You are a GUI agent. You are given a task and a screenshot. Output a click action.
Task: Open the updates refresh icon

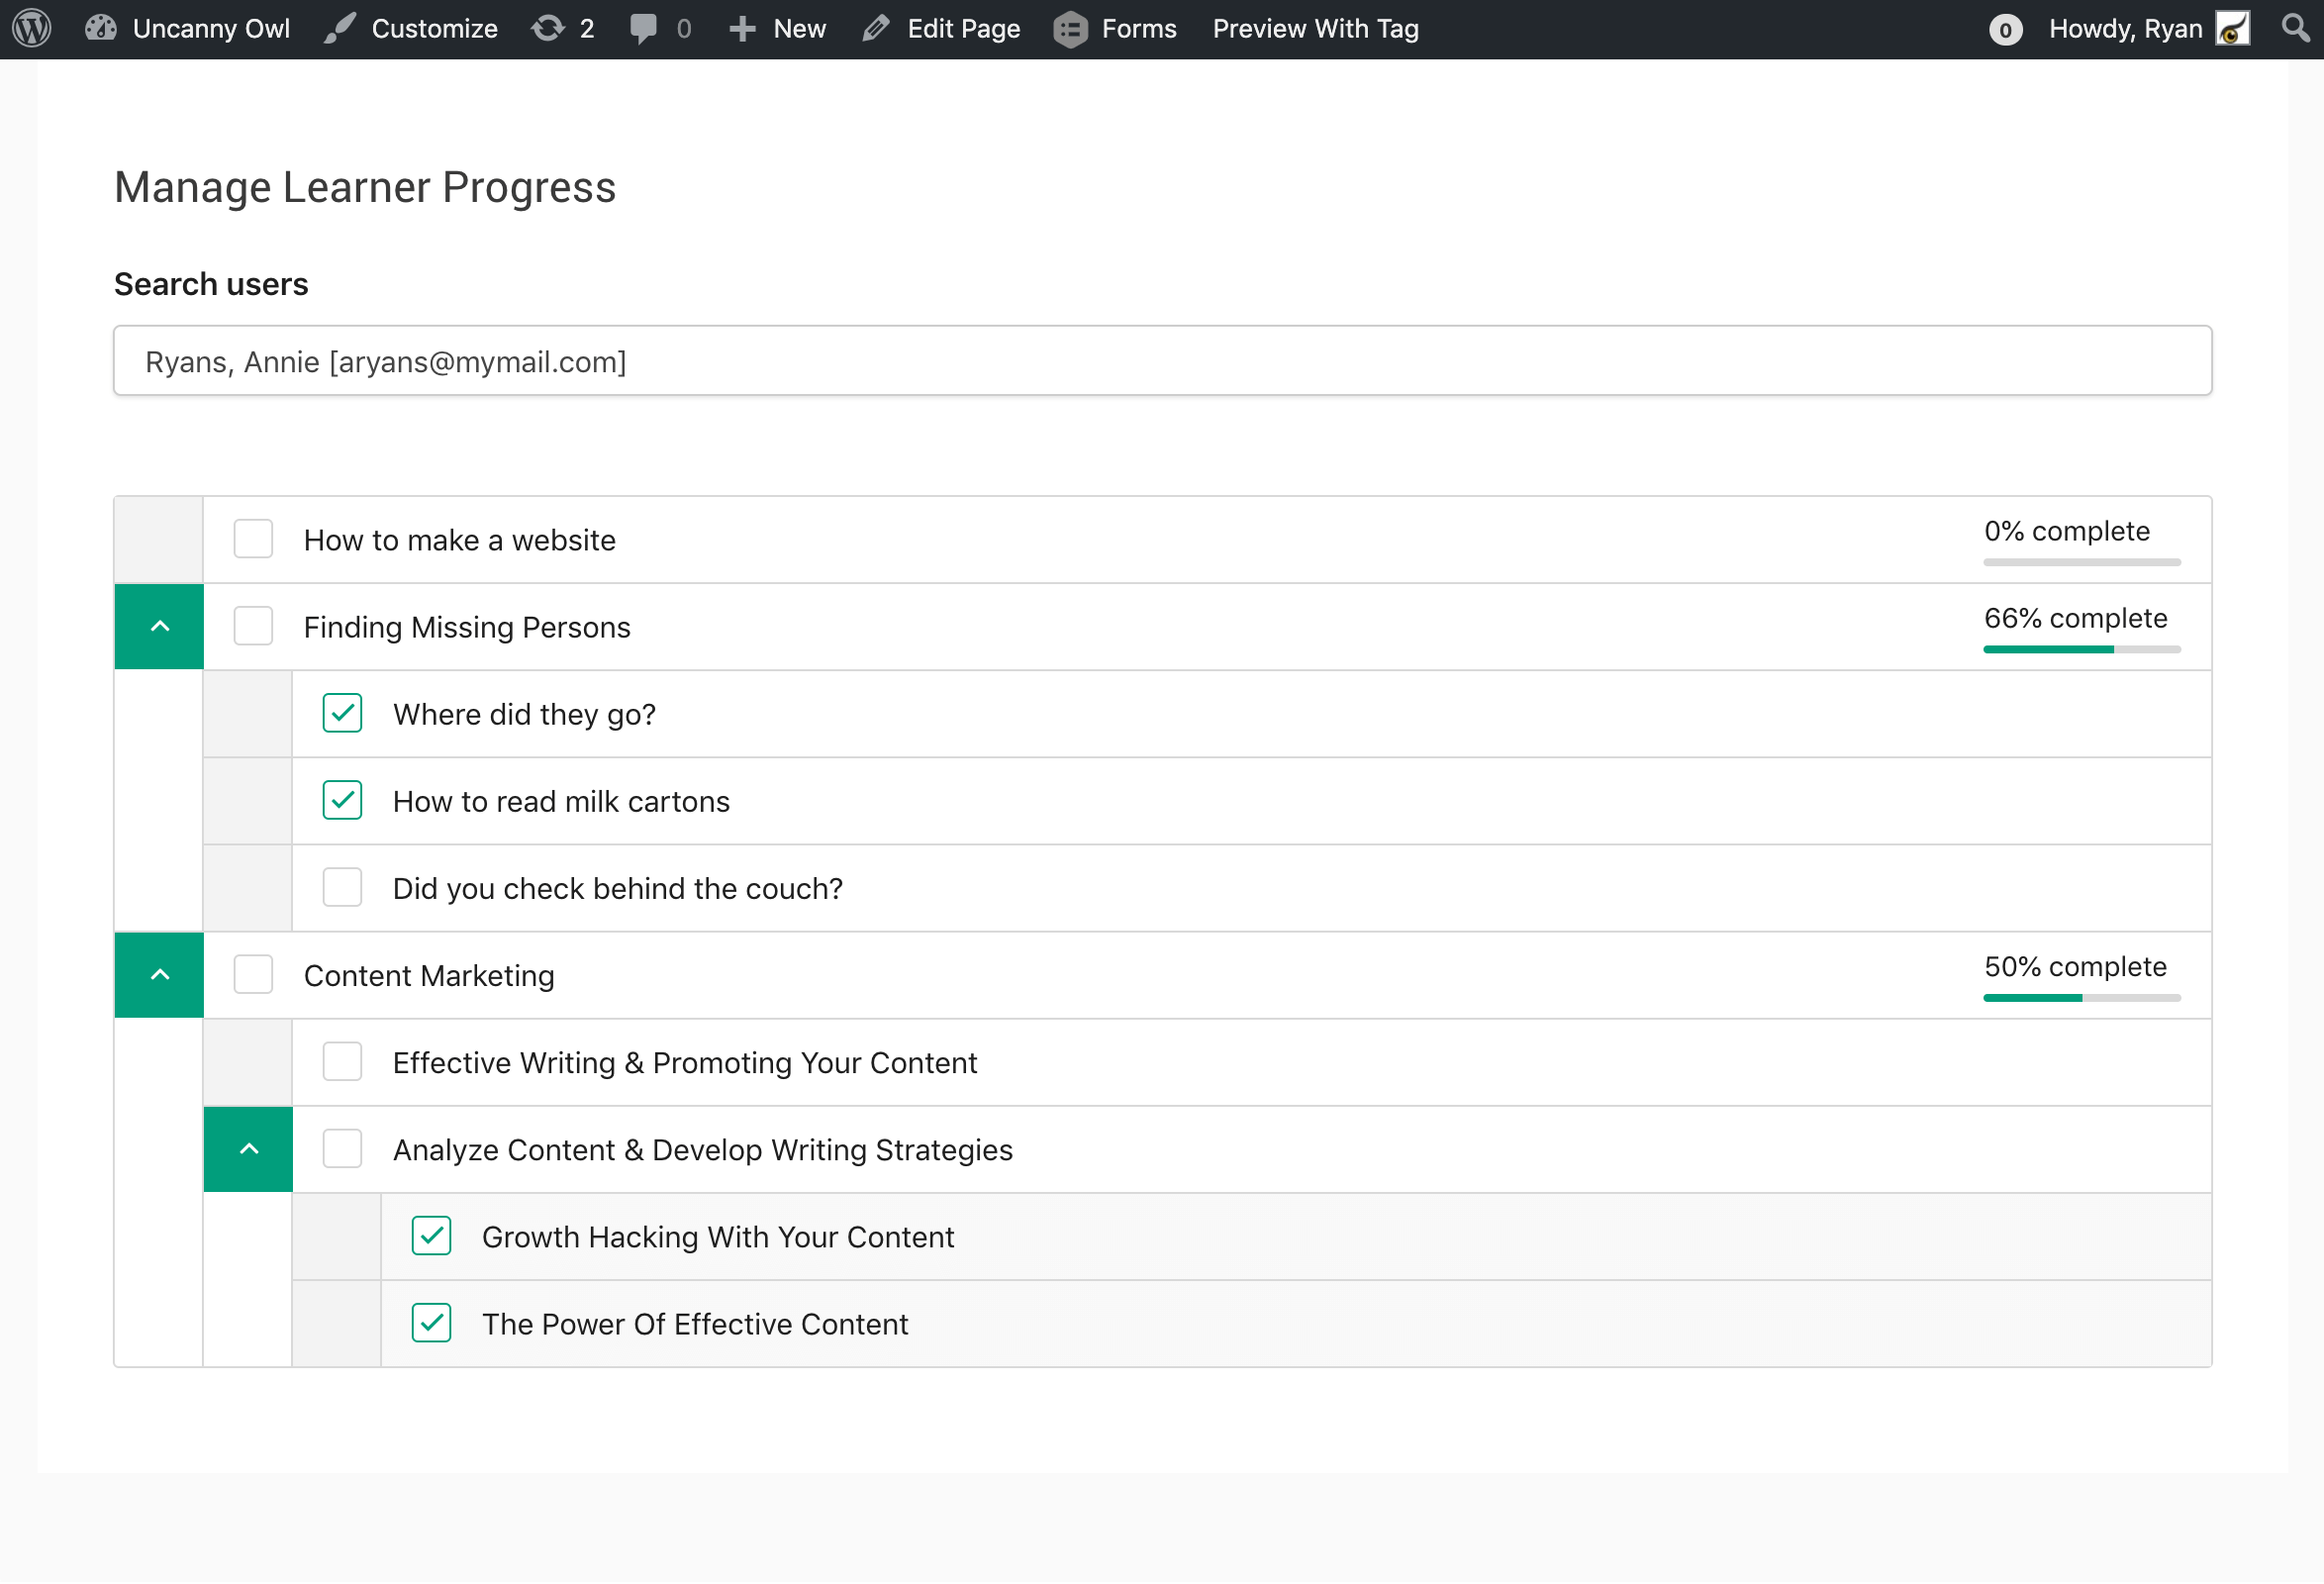point(548,28)
